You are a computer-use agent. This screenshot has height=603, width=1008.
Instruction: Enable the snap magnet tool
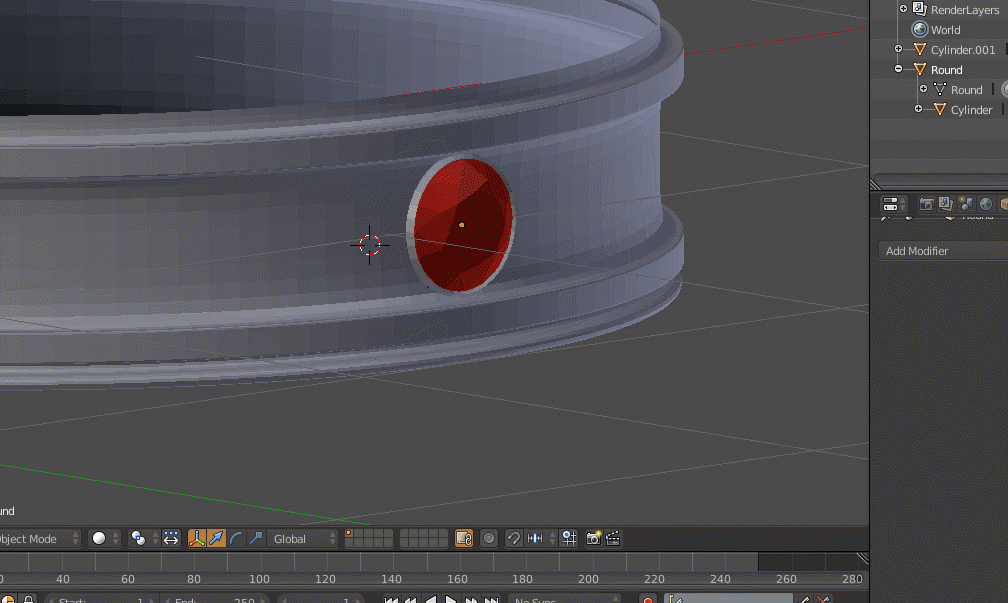[x=514, y=538]
